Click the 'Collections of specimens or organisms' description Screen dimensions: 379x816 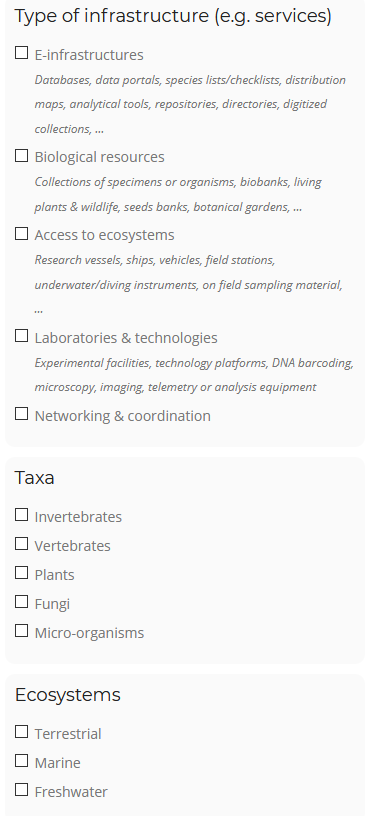(179, 195)
